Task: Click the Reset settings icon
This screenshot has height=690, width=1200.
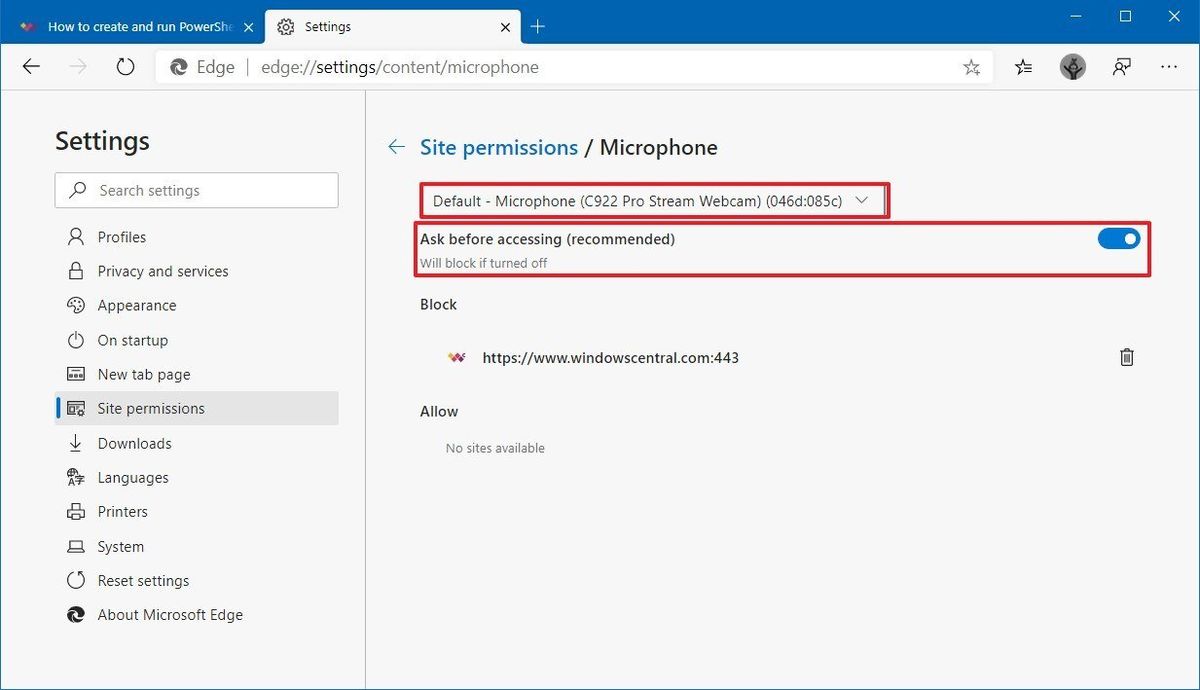Action: point(76,580)
